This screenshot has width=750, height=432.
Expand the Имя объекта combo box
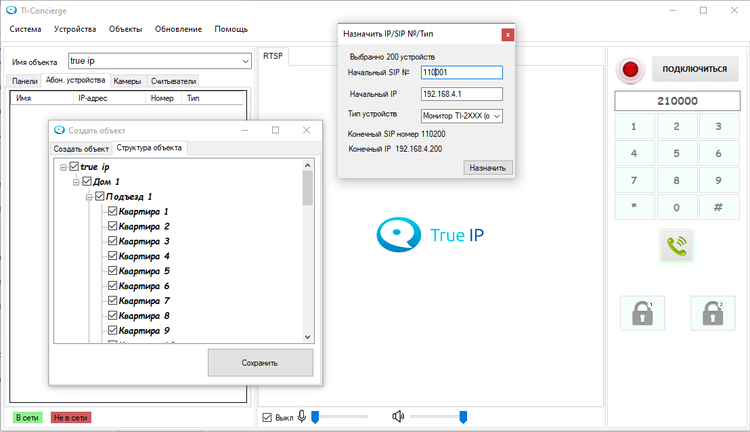(245, 61)
